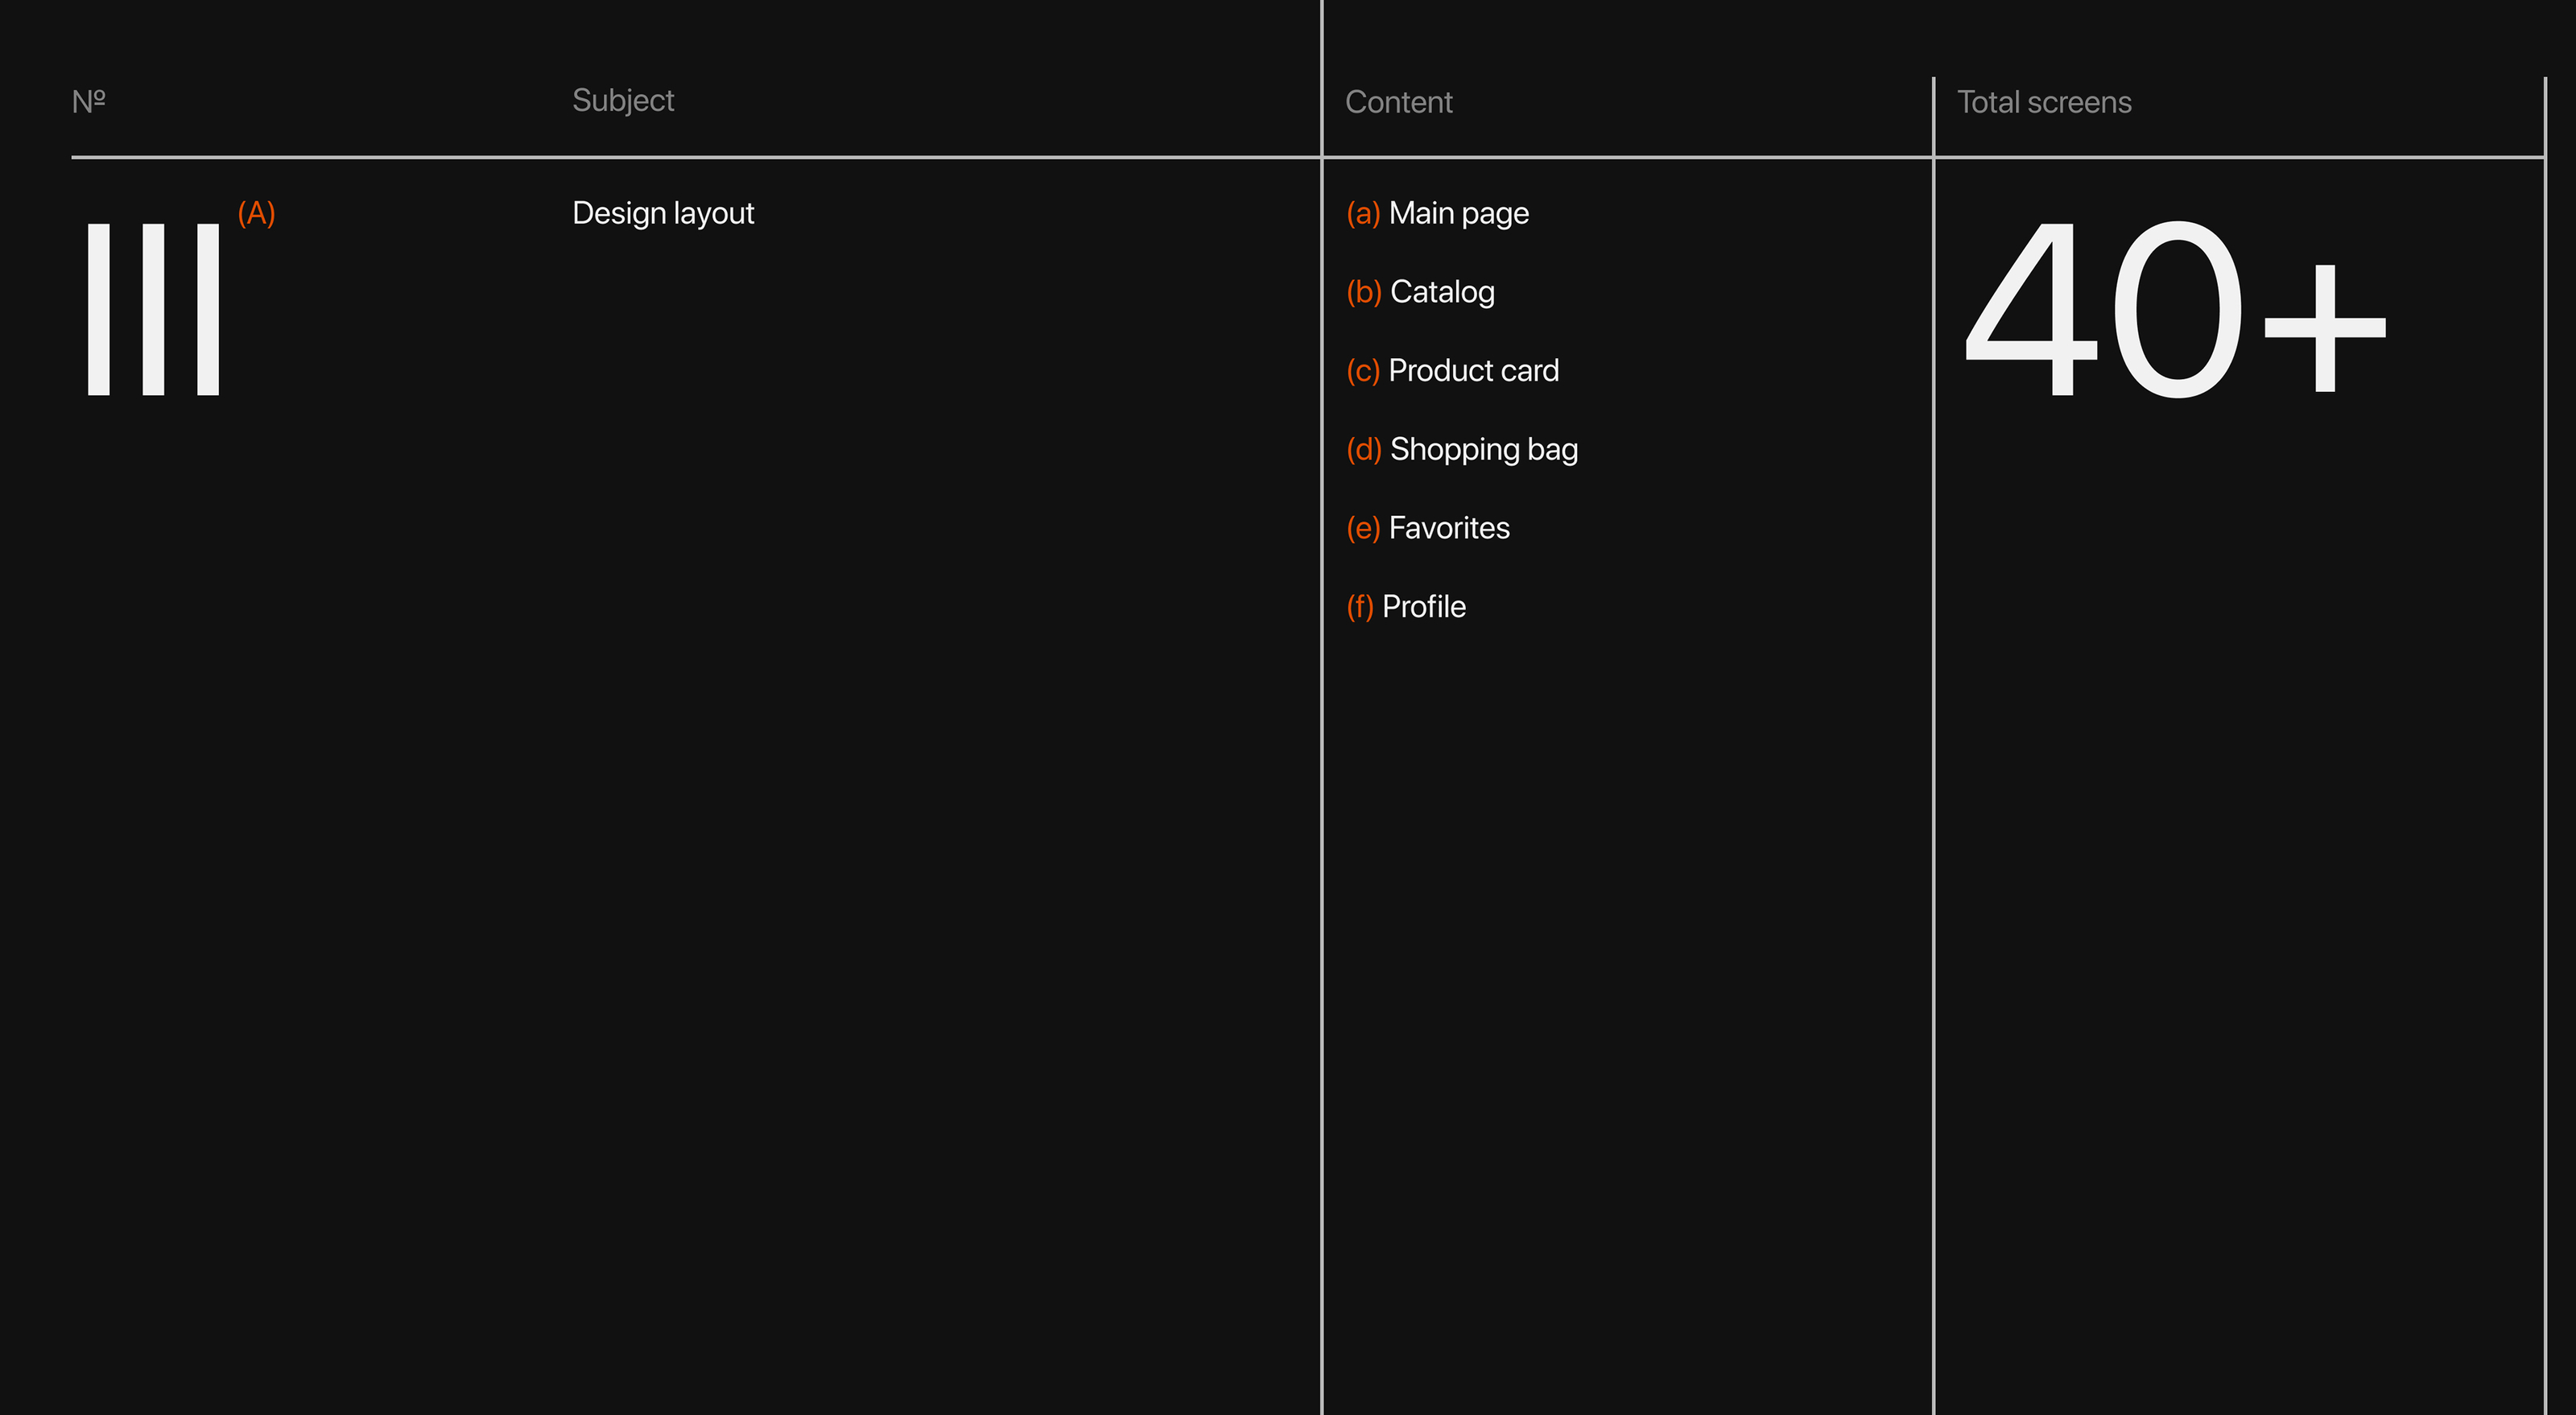Click the Catalog content item
Viewport: 2576px width, 1415px height.
(1442, 292)
